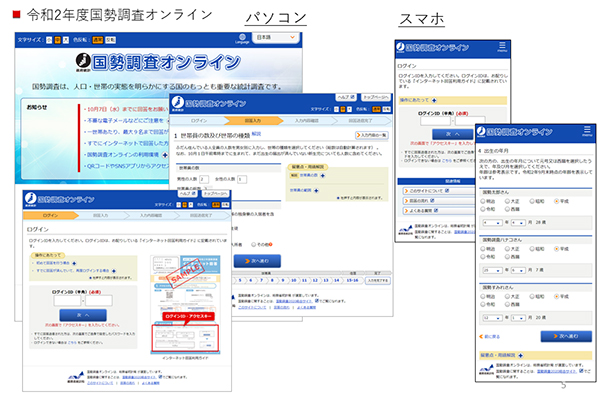Image resolution: width=600 pixels, height=393 pixels.
Task: Click SAMPLE guide image on PC login page
Action: [185, 304]
